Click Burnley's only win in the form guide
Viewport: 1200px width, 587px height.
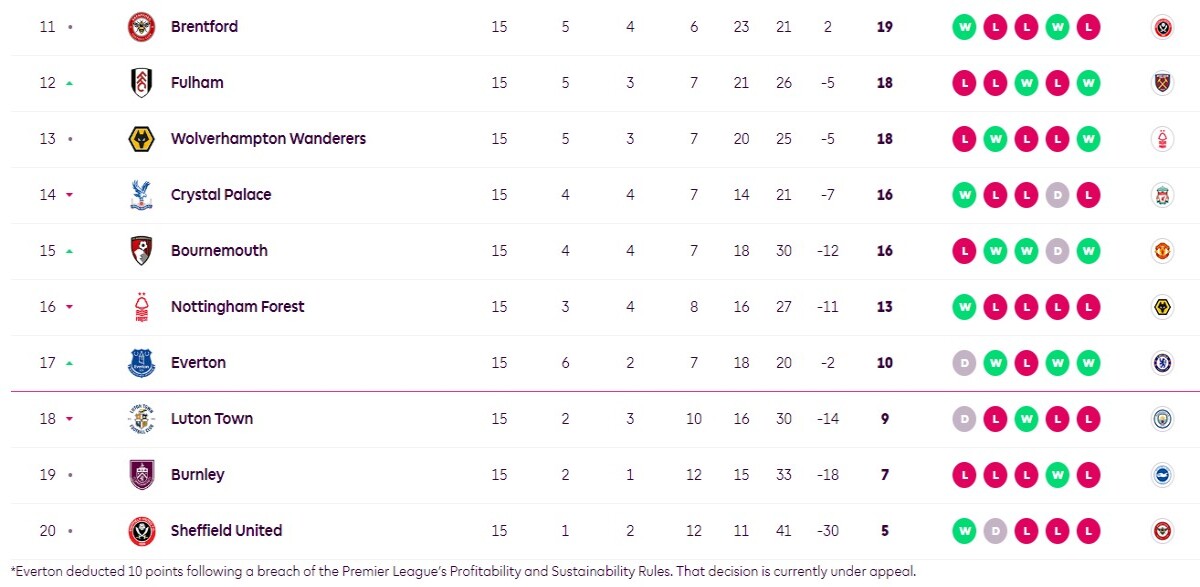[x=1057, y=475]
